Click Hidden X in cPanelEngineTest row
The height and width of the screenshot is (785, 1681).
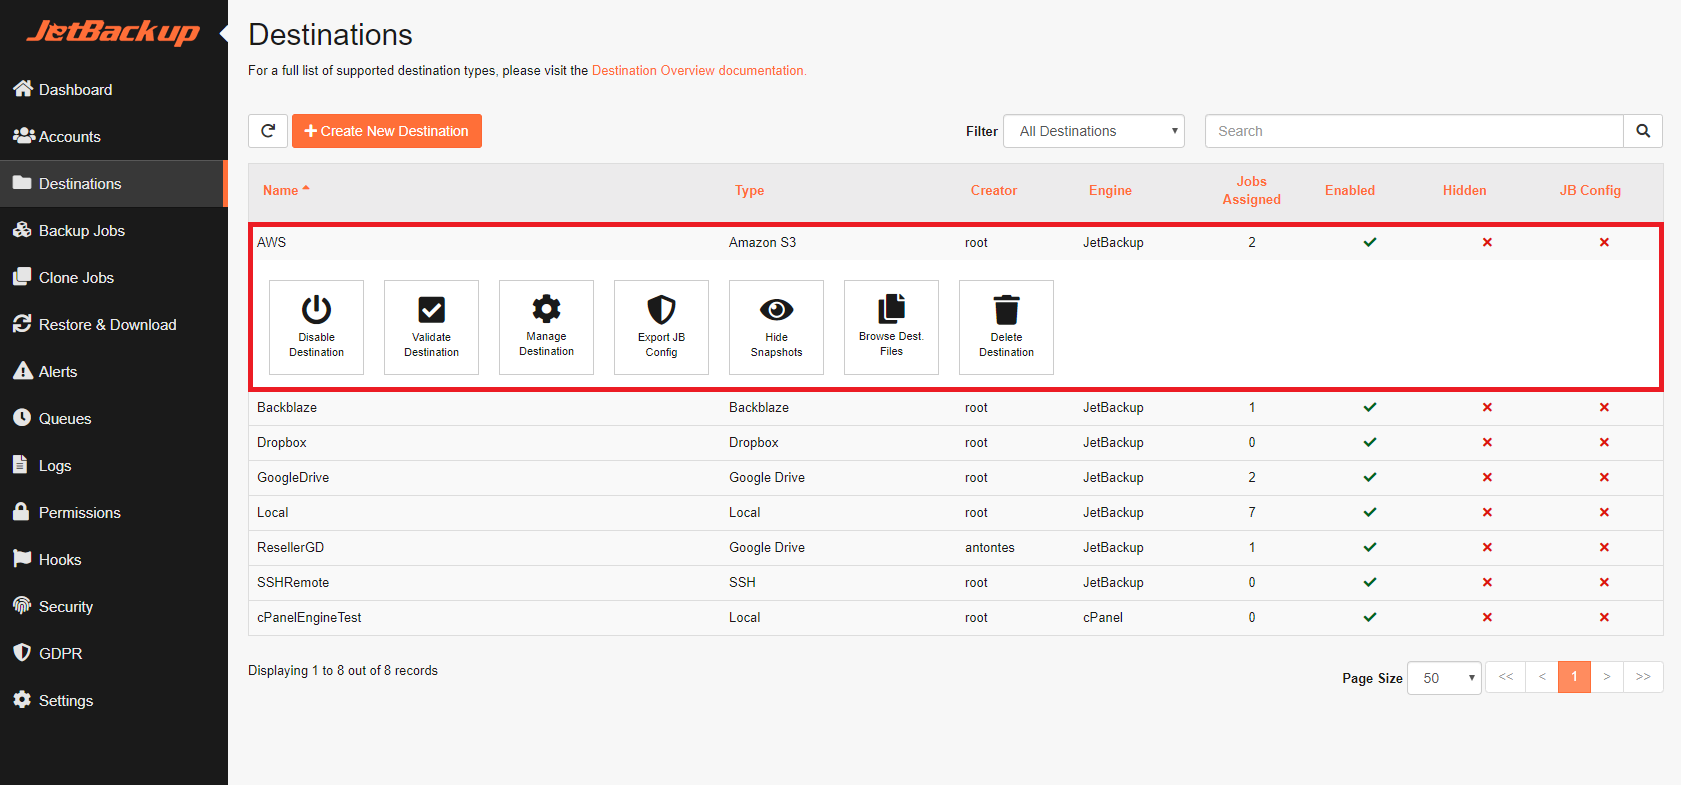(1487, 617)
